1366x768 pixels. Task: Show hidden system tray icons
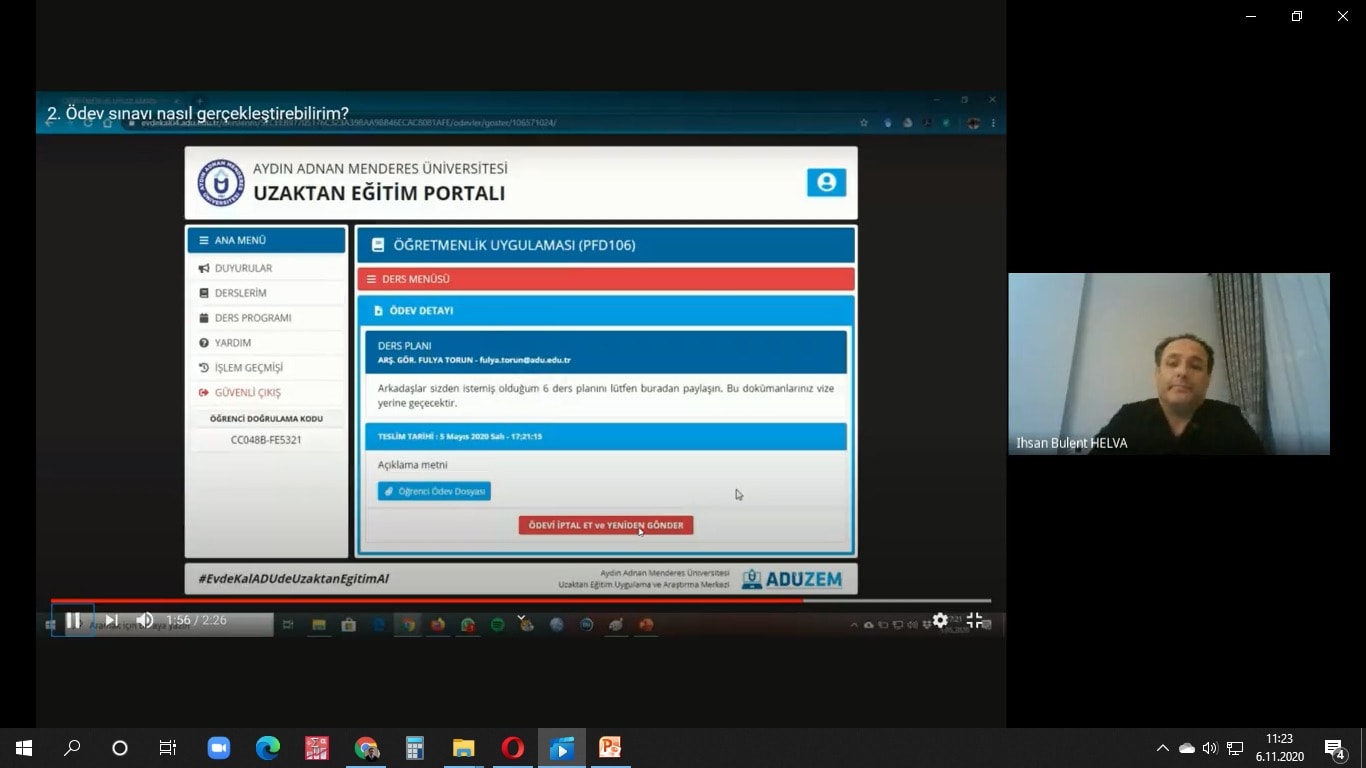(x=1162, y=748)
